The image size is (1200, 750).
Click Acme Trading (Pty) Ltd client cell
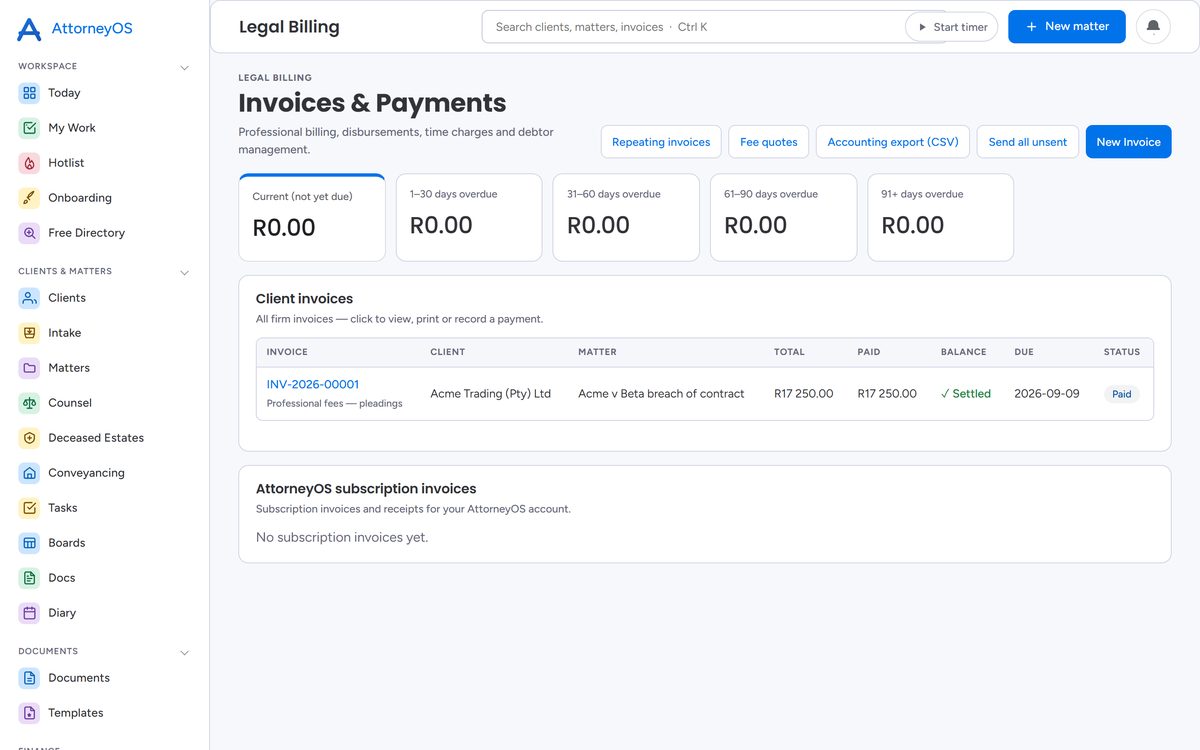[490, 394]
